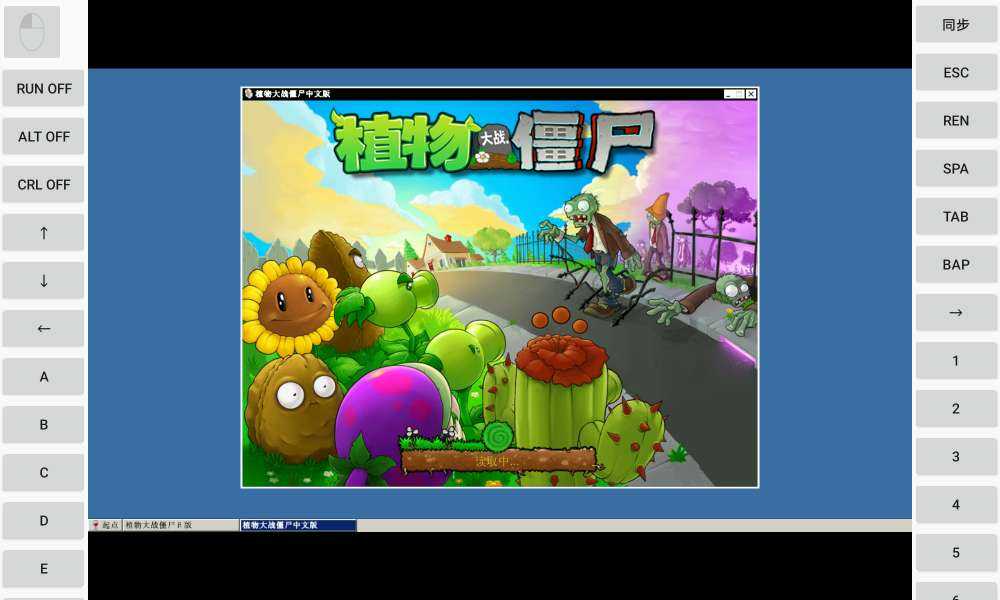Switch to 植物大战僵尸中文版 taskbar item
The height and width of the screenshot is (600, 1000).
click(x=298, y=525)
